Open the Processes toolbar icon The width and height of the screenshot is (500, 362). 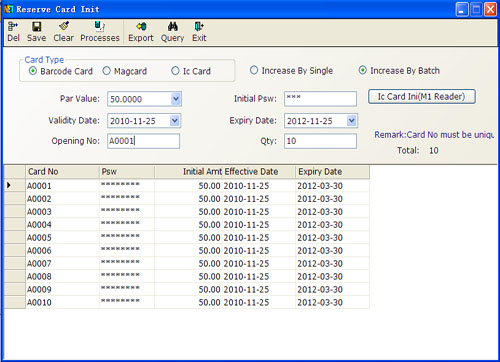point(99,26)
